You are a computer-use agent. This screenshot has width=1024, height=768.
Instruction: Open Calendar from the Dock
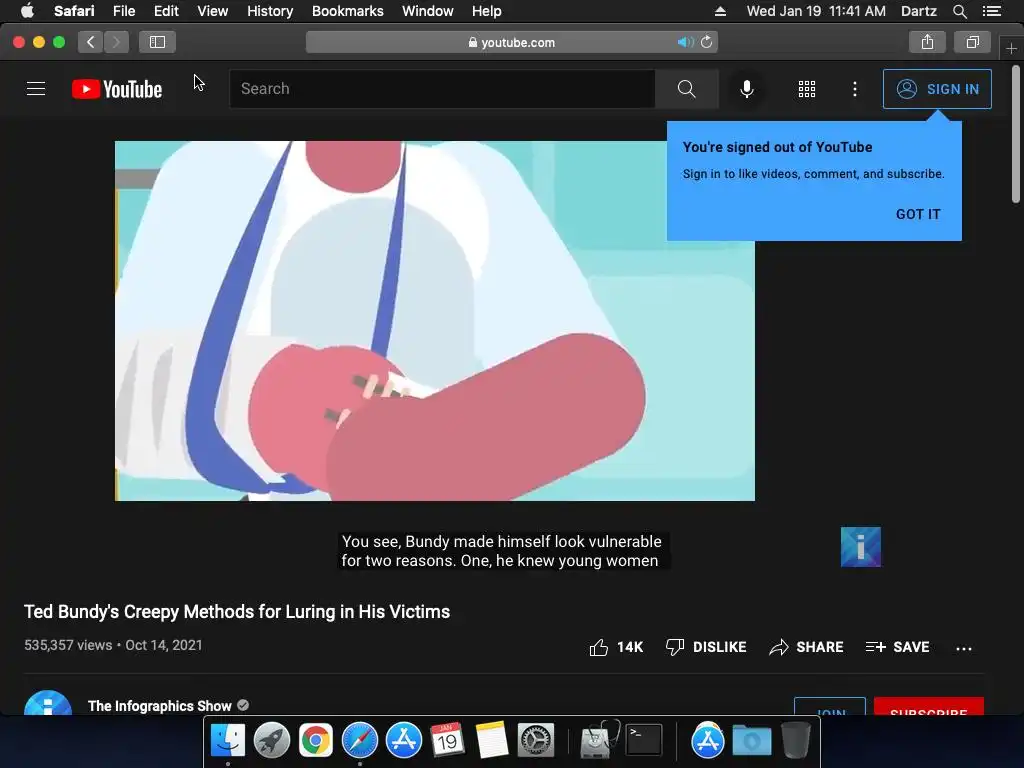pyautogui.click(x=447, y=741)
